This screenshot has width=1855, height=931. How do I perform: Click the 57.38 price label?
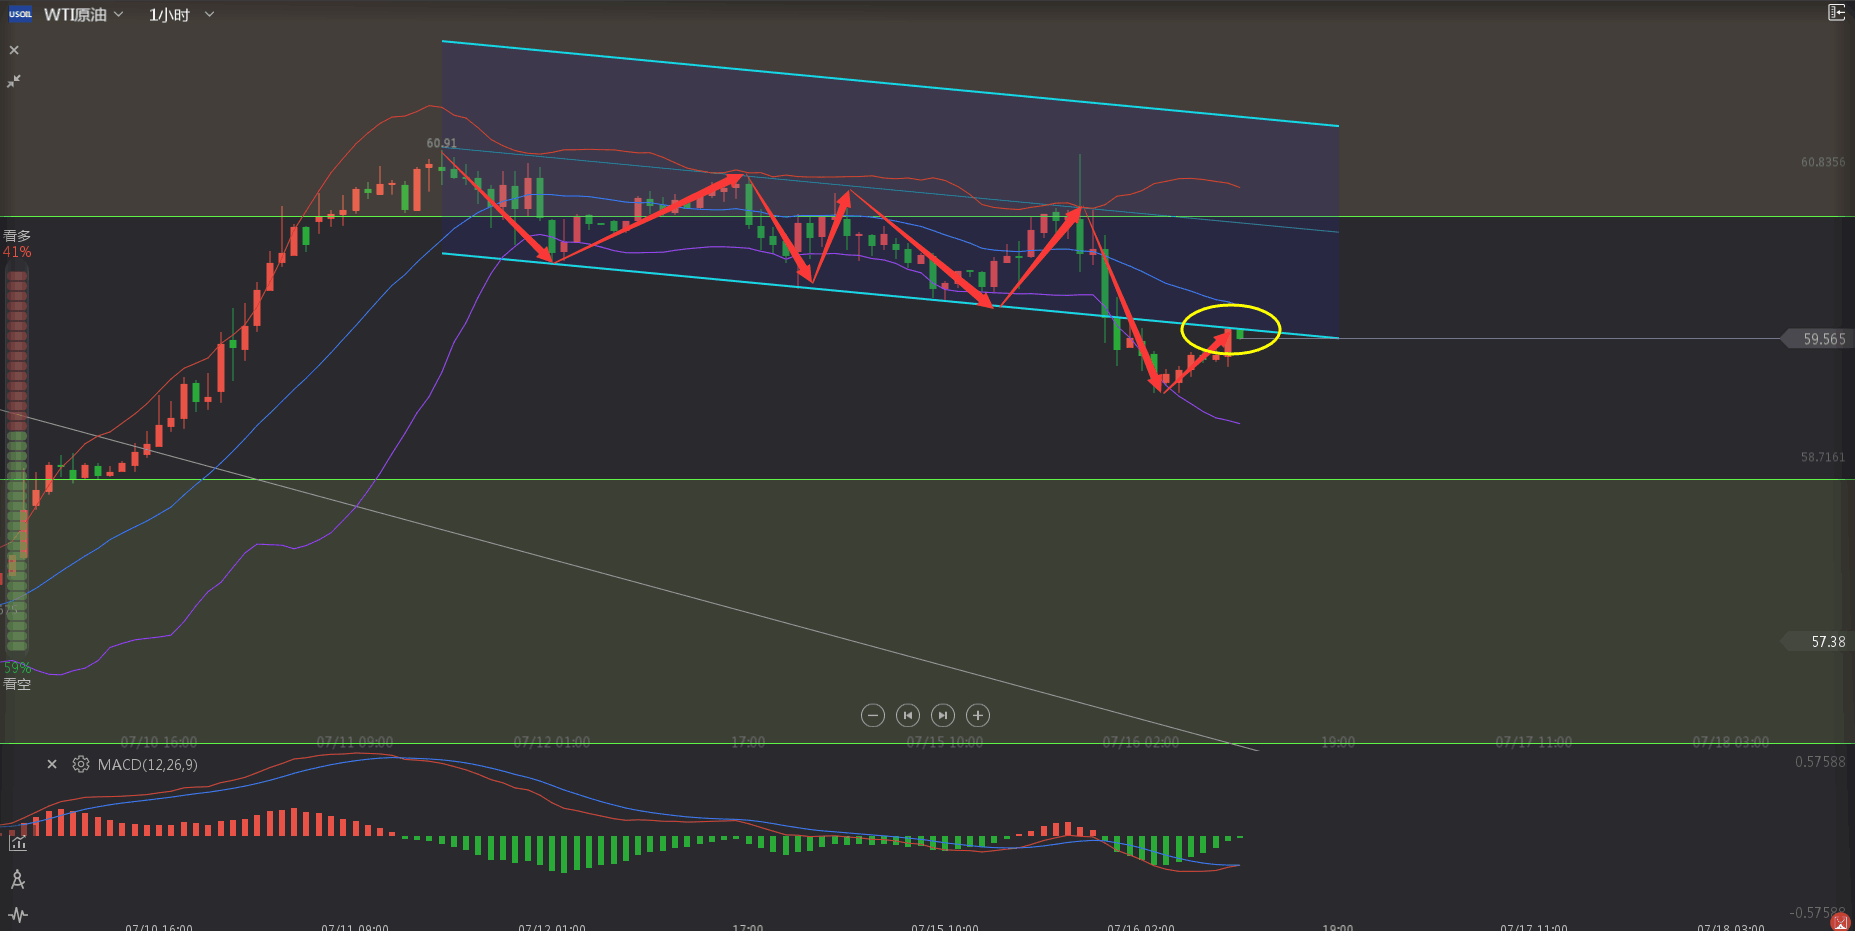tap(1819, 641)
